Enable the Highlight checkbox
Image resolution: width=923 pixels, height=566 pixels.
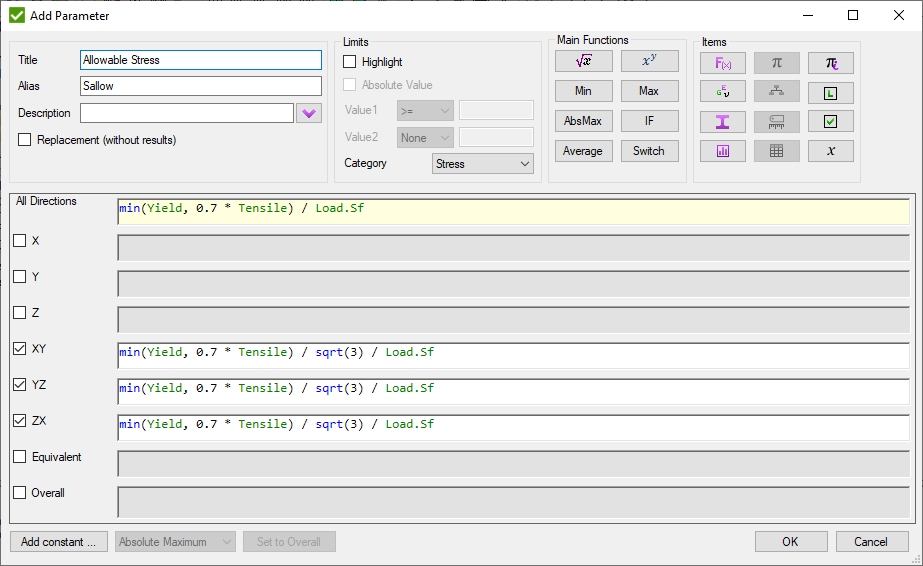pos(350,62)
